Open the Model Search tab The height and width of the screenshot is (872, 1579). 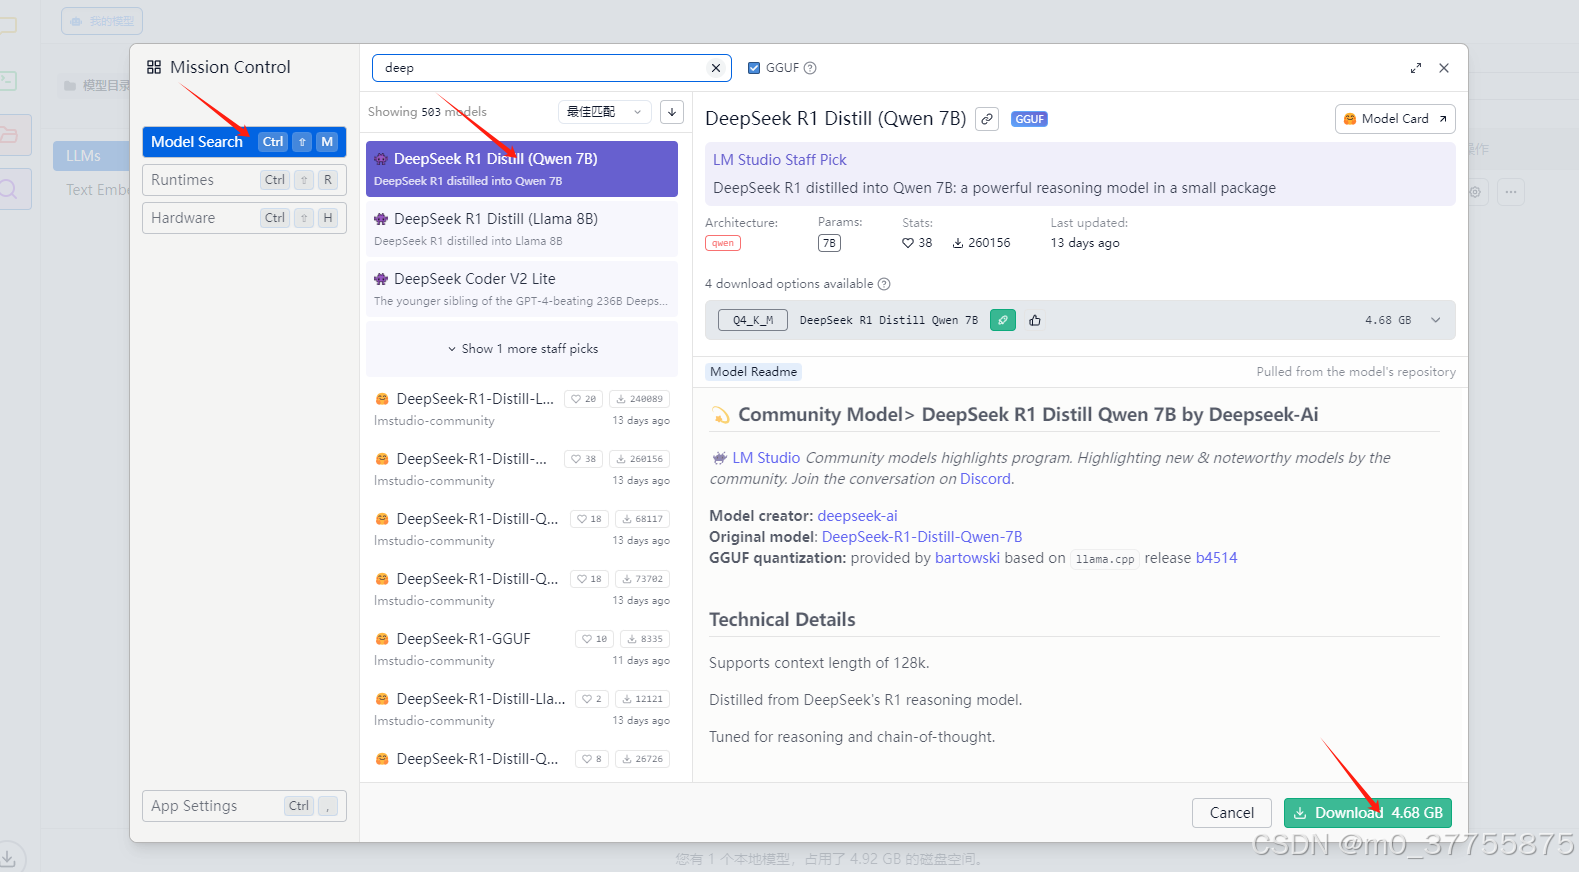tap(244, 142)
